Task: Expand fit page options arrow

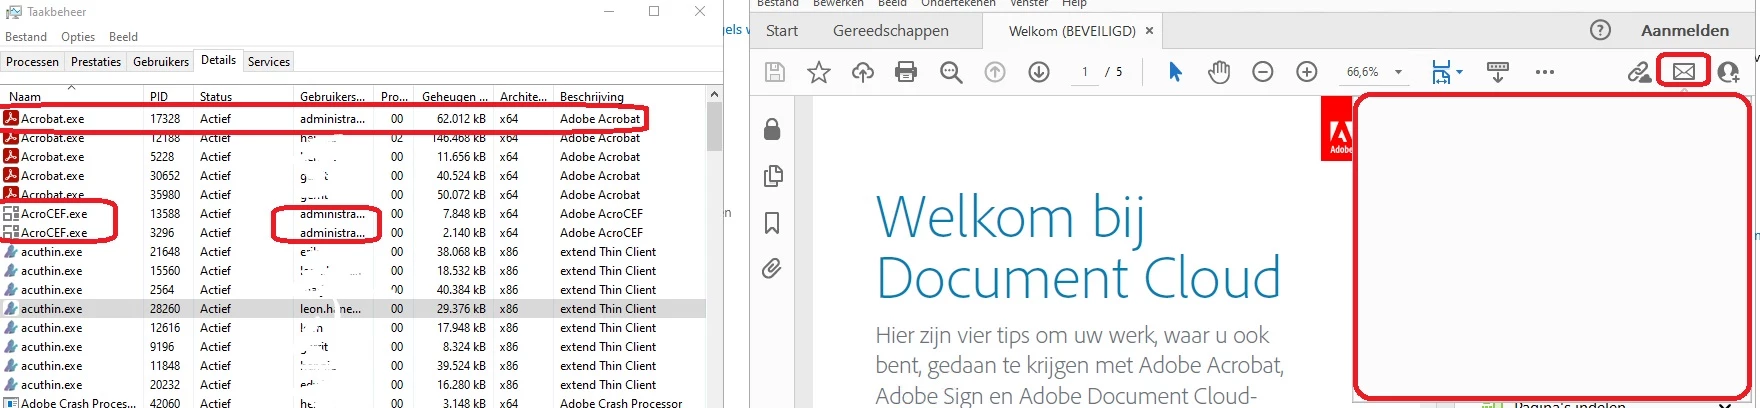Action: click(1459, 72)
